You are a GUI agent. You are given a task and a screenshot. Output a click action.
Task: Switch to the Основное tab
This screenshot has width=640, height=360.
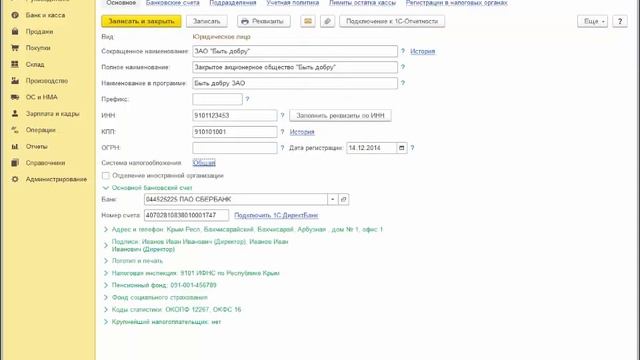pos(121,3)
